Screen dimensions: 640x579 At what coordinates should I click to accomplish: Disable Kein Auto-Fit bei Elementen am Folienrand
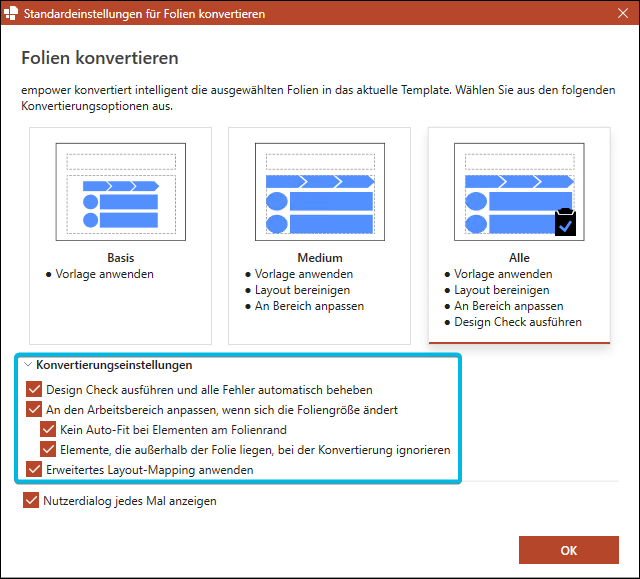pos(48,429)
